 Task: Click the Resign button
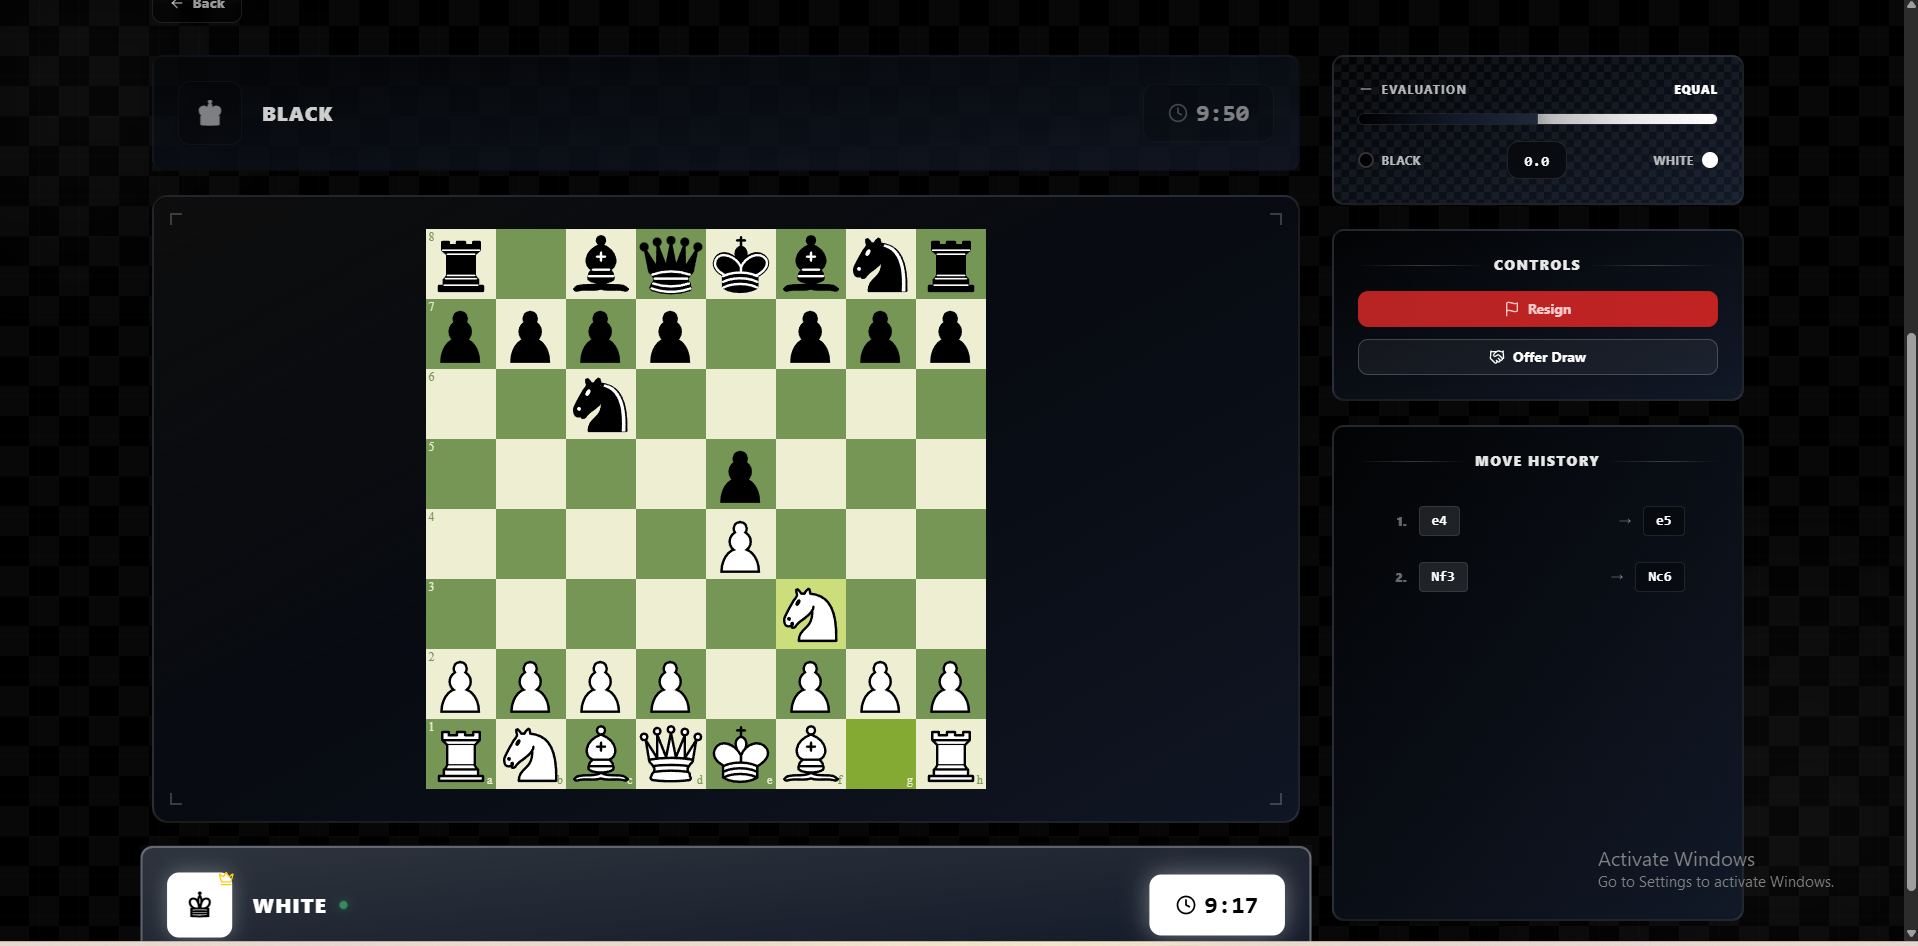click(x=1537, y=309)
